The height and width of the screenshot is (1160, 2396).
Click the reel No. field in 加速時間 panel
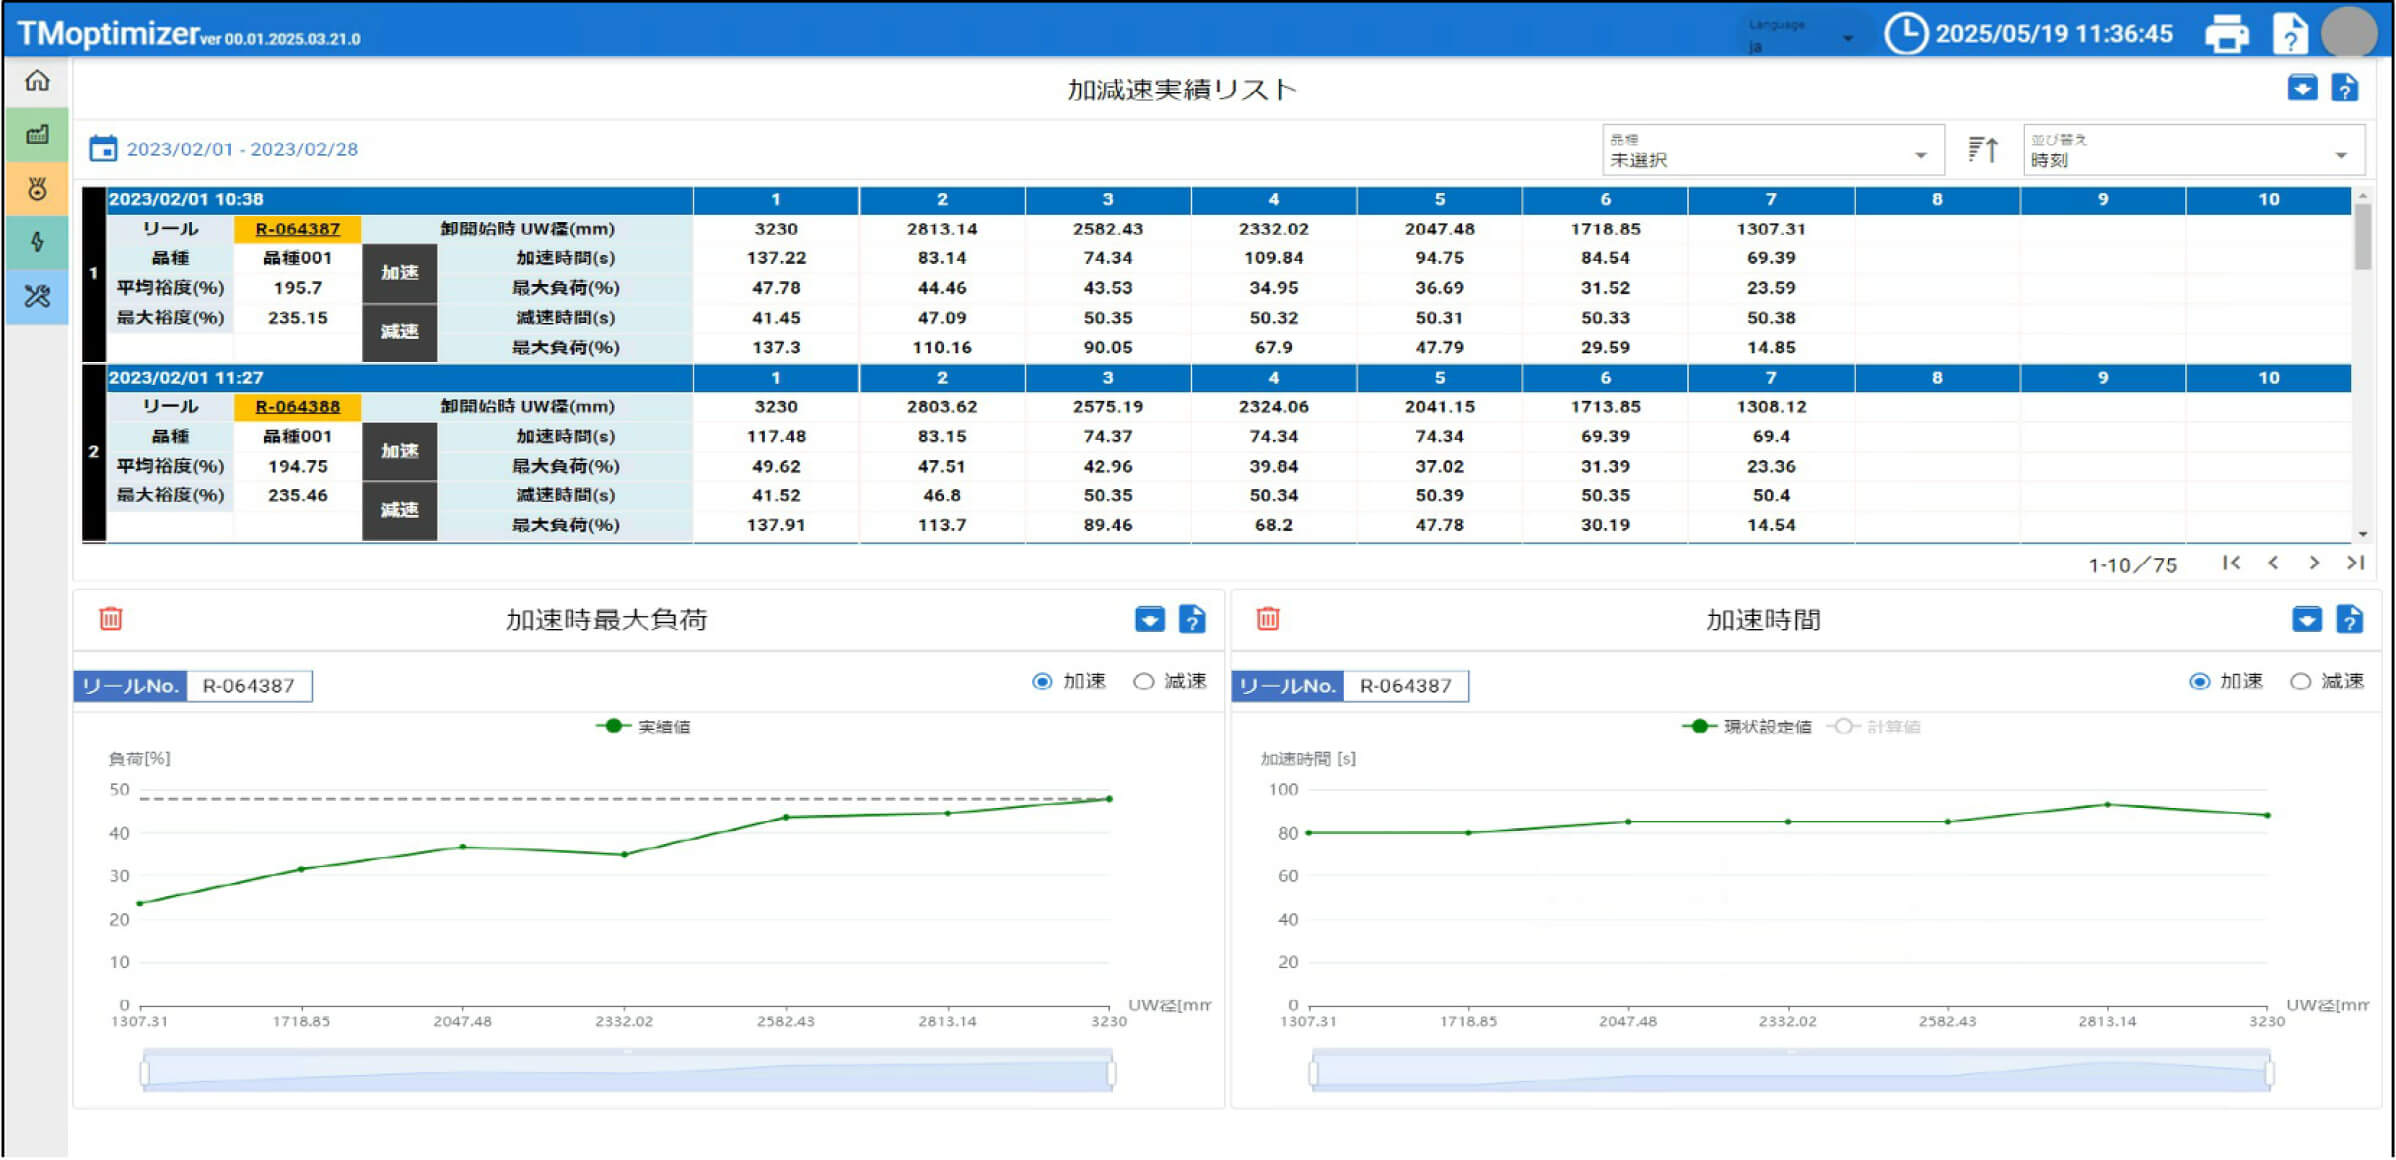click(1405, 686)
